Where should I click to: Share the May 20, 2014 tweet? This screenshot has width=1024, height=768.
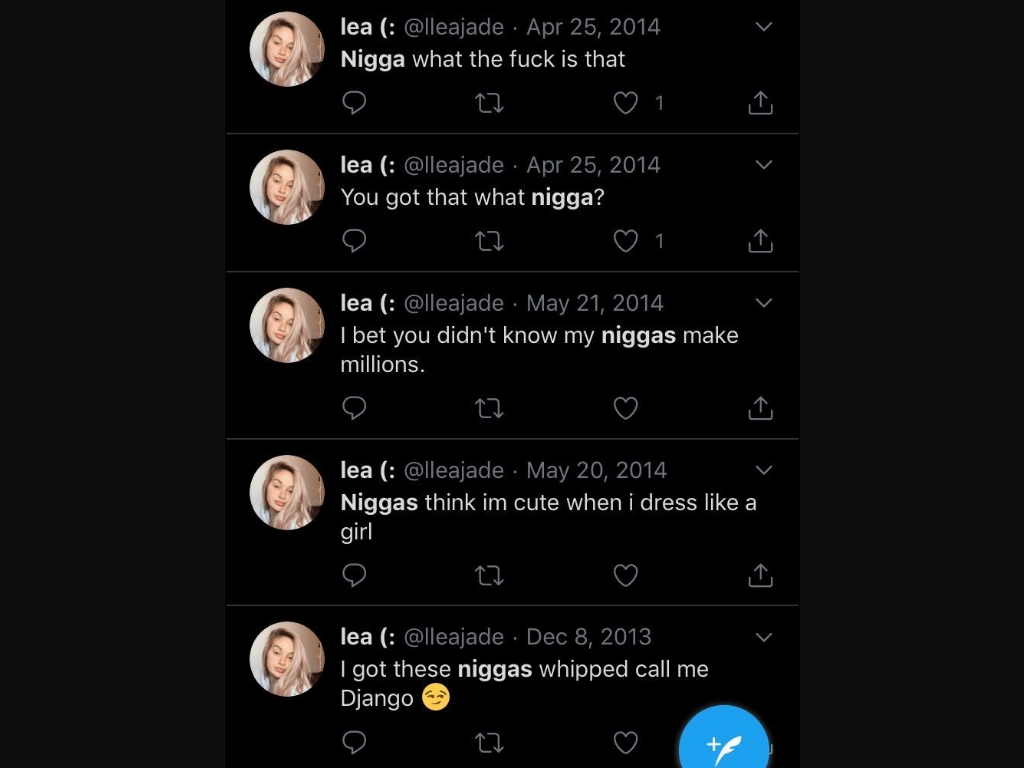[760, 575]
